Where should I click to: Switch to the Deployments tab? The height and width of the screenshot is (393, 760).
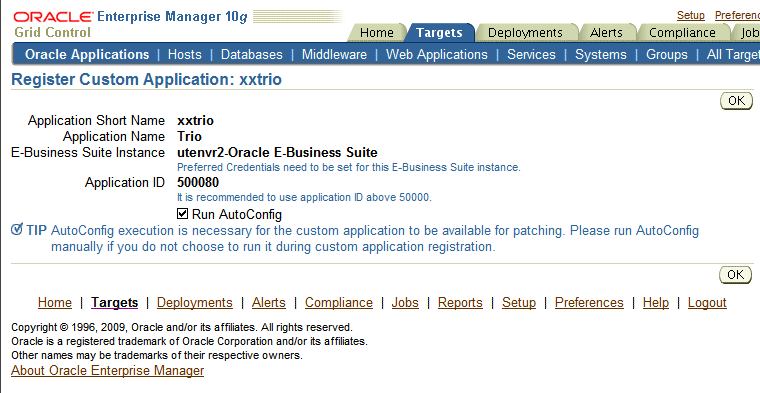[525, 32]
